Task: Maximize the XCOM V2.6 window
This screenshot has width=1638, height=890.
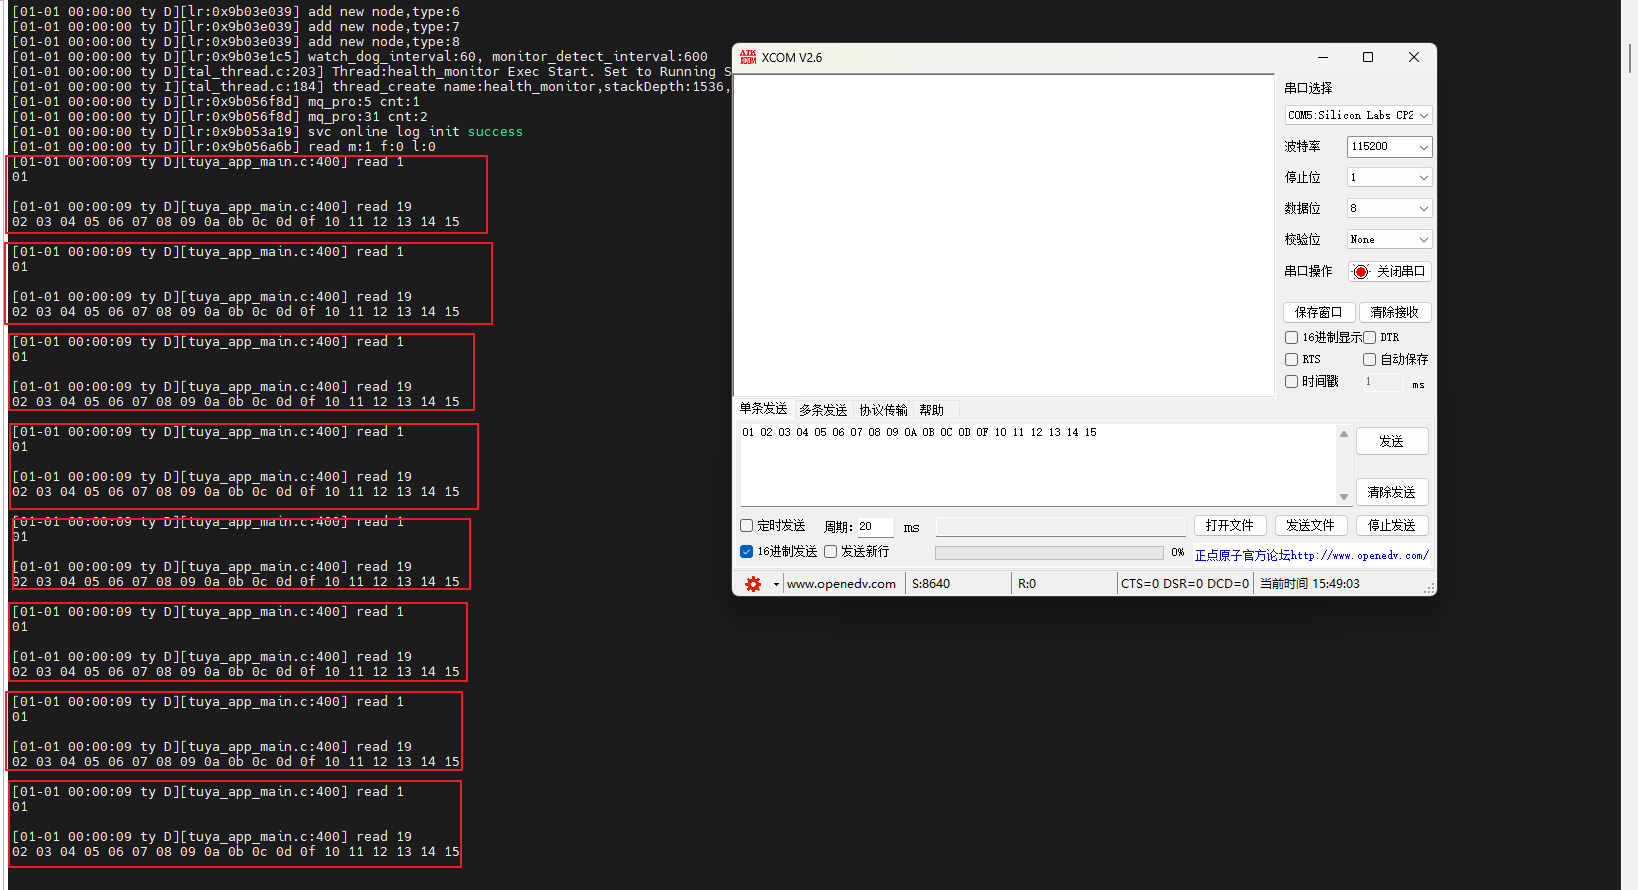Action: 1368,57
